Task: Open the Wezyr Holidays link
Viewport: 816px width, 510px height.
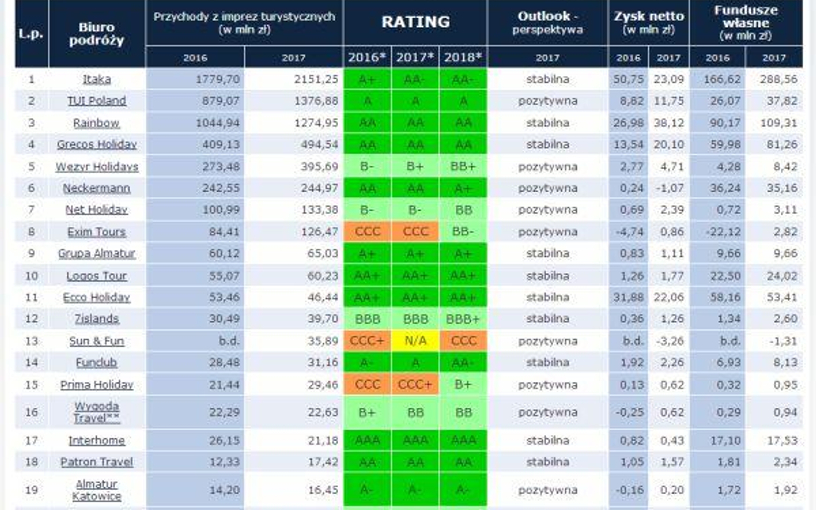Action: point(97,167)
